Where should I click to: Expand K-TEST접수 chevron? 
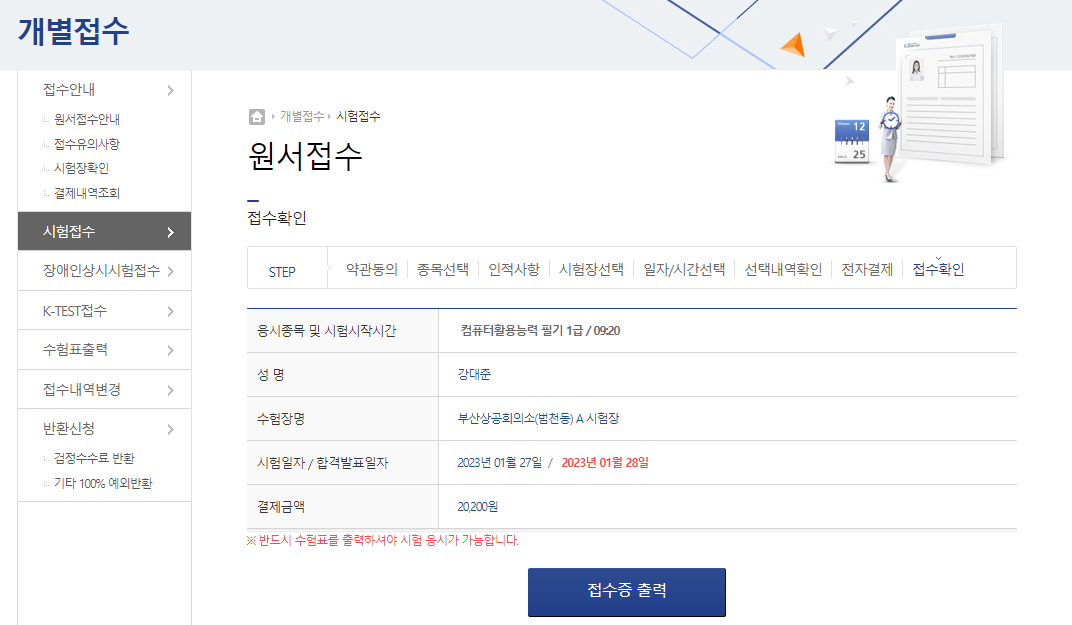[x=170, y=311]
